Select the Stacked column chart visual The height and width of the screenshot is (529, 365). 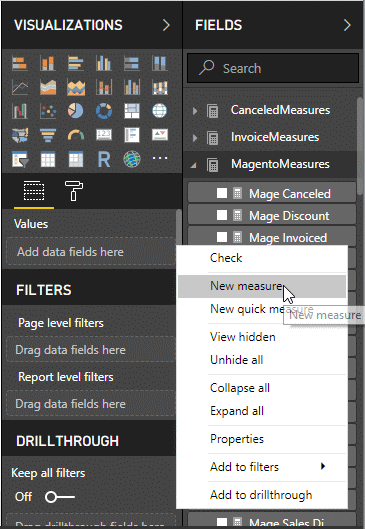pos(48,63)
